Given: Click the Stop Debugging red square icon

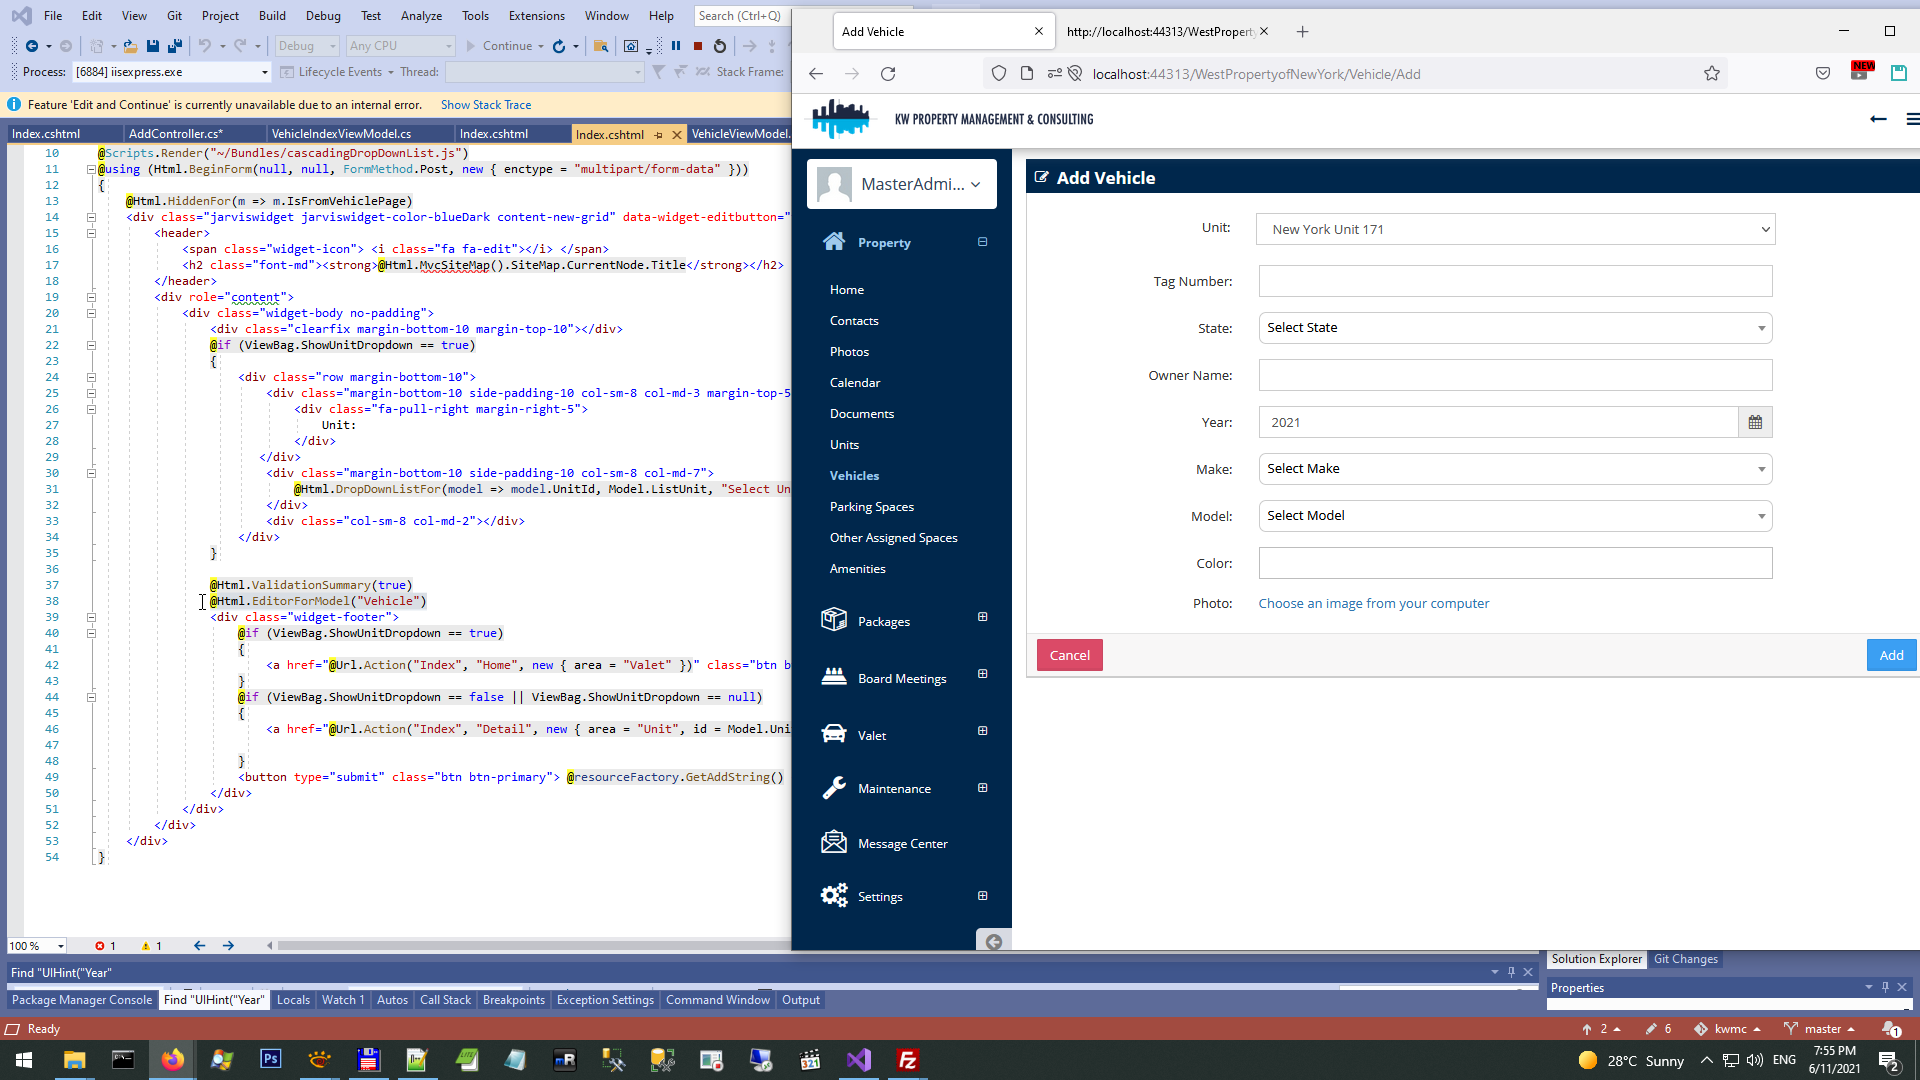Looking at the screenshot, I should pyautogui.click(x=698, y=46).
